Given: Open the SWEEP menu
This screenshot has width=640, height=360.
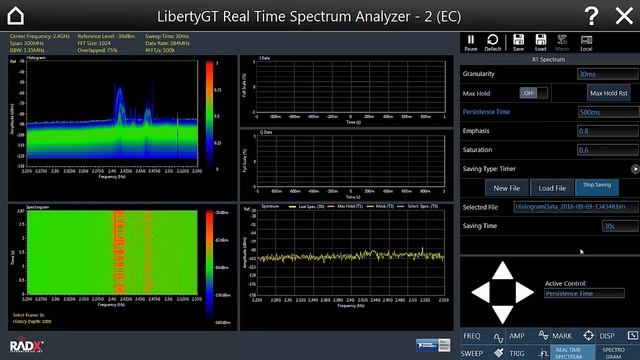Looking at the screenshot, I should (x=483, y=353).
